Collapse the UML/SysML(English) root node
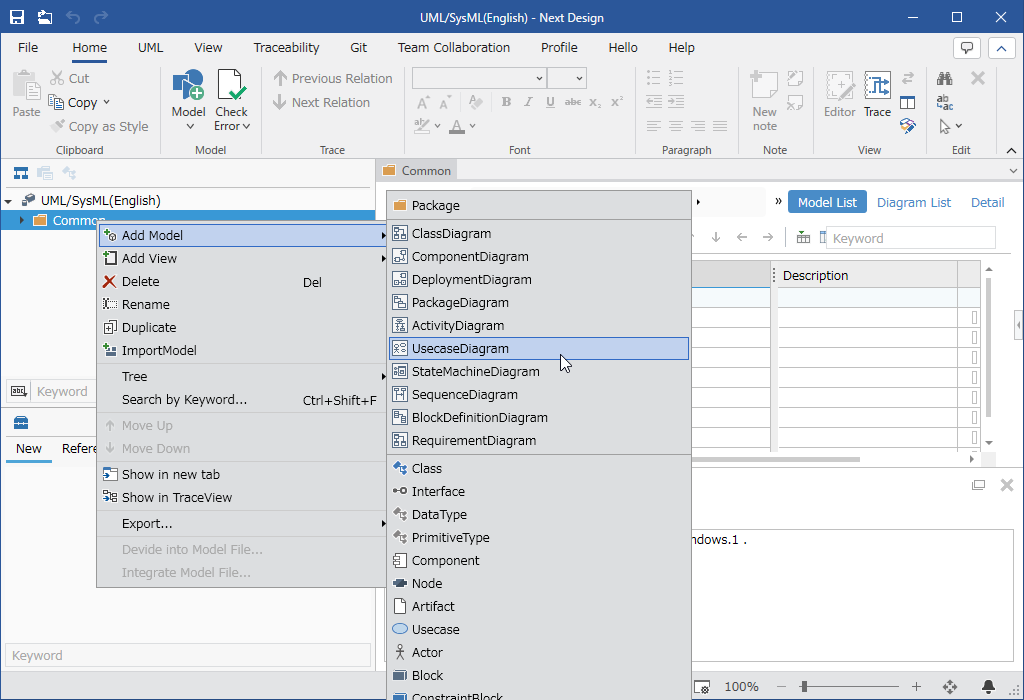 (x=8, y=201)
